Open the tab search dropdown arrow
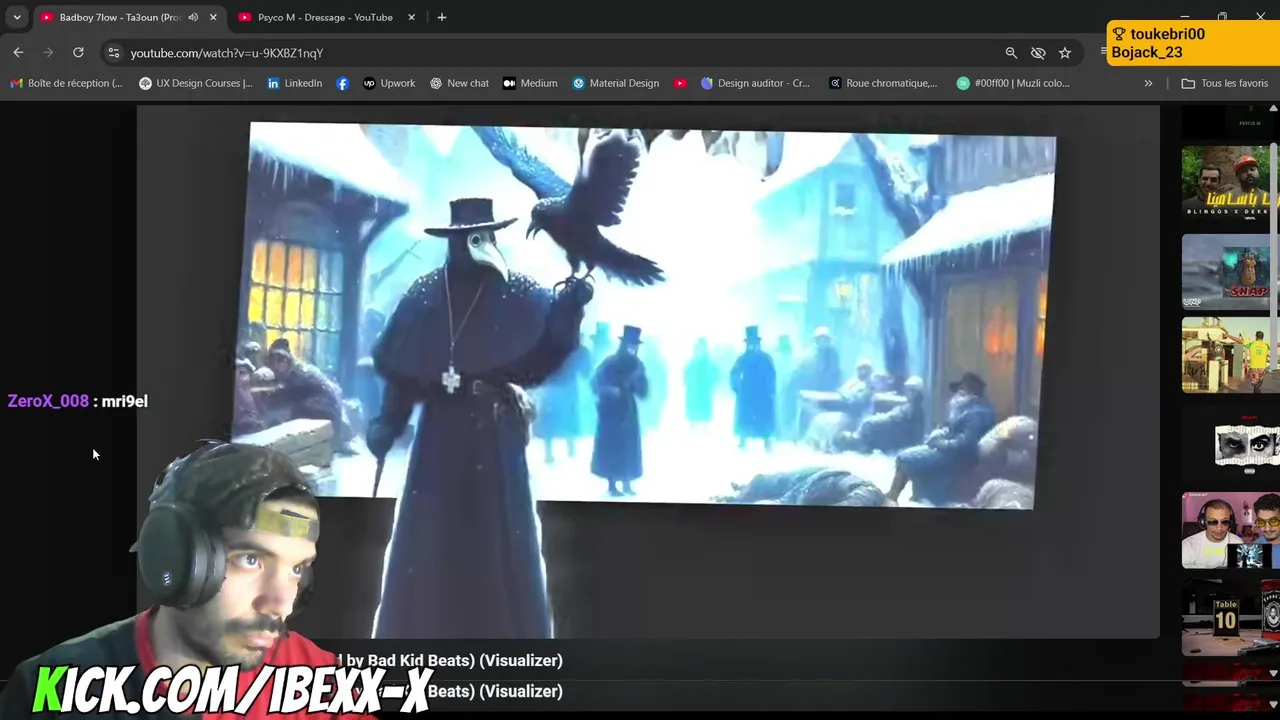The height and width of the screenshot is (720, 1280). tap(17, 17)
